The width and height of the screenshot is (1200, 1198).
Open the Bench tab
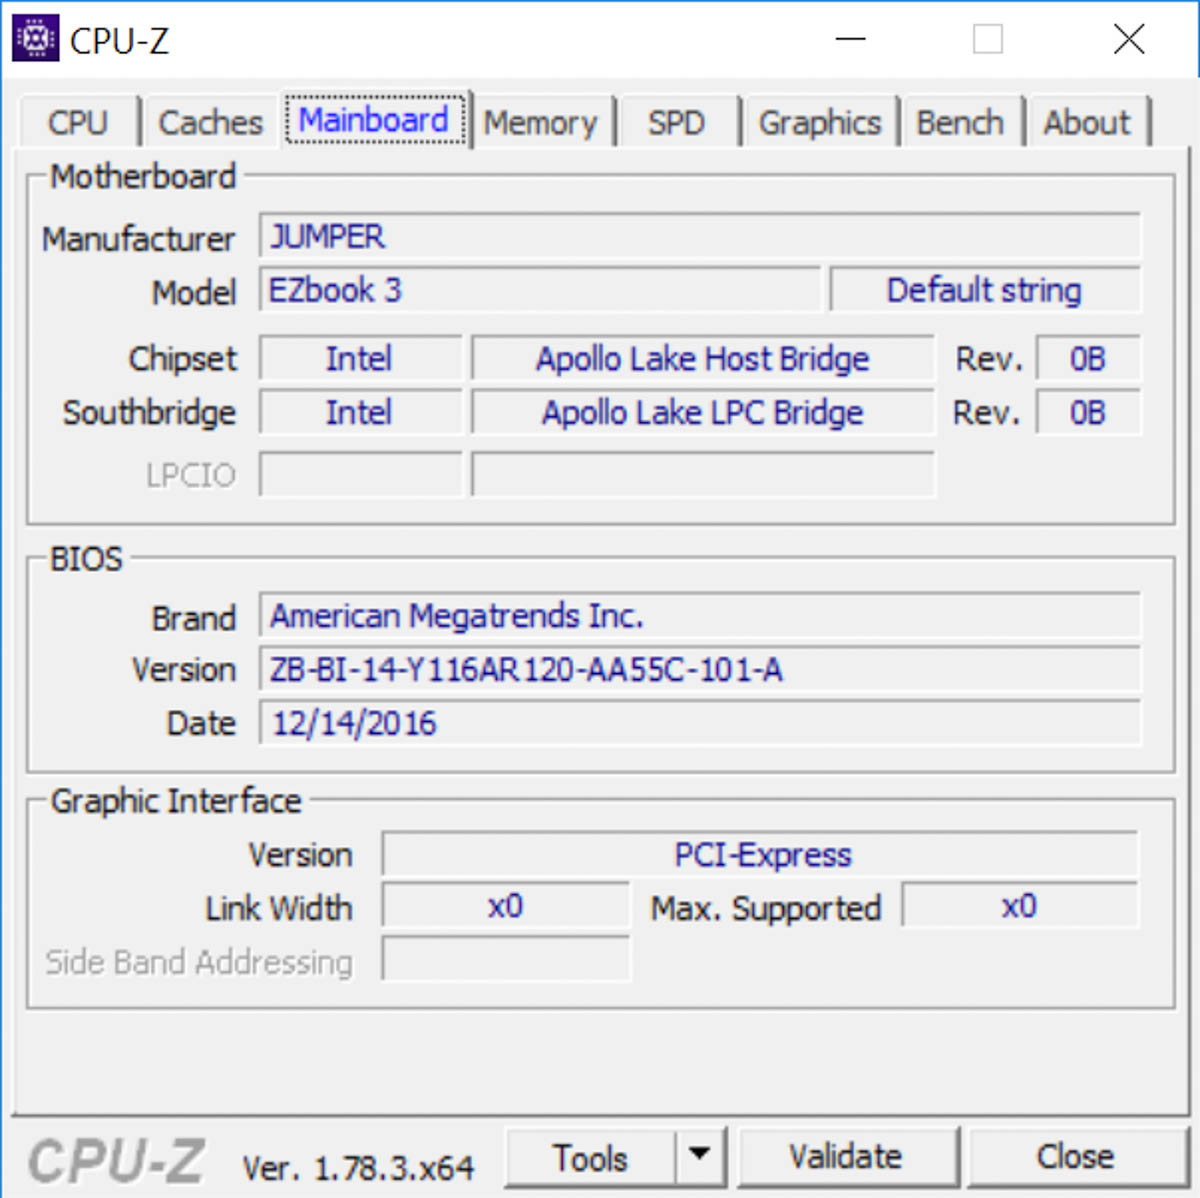[960, 123]
